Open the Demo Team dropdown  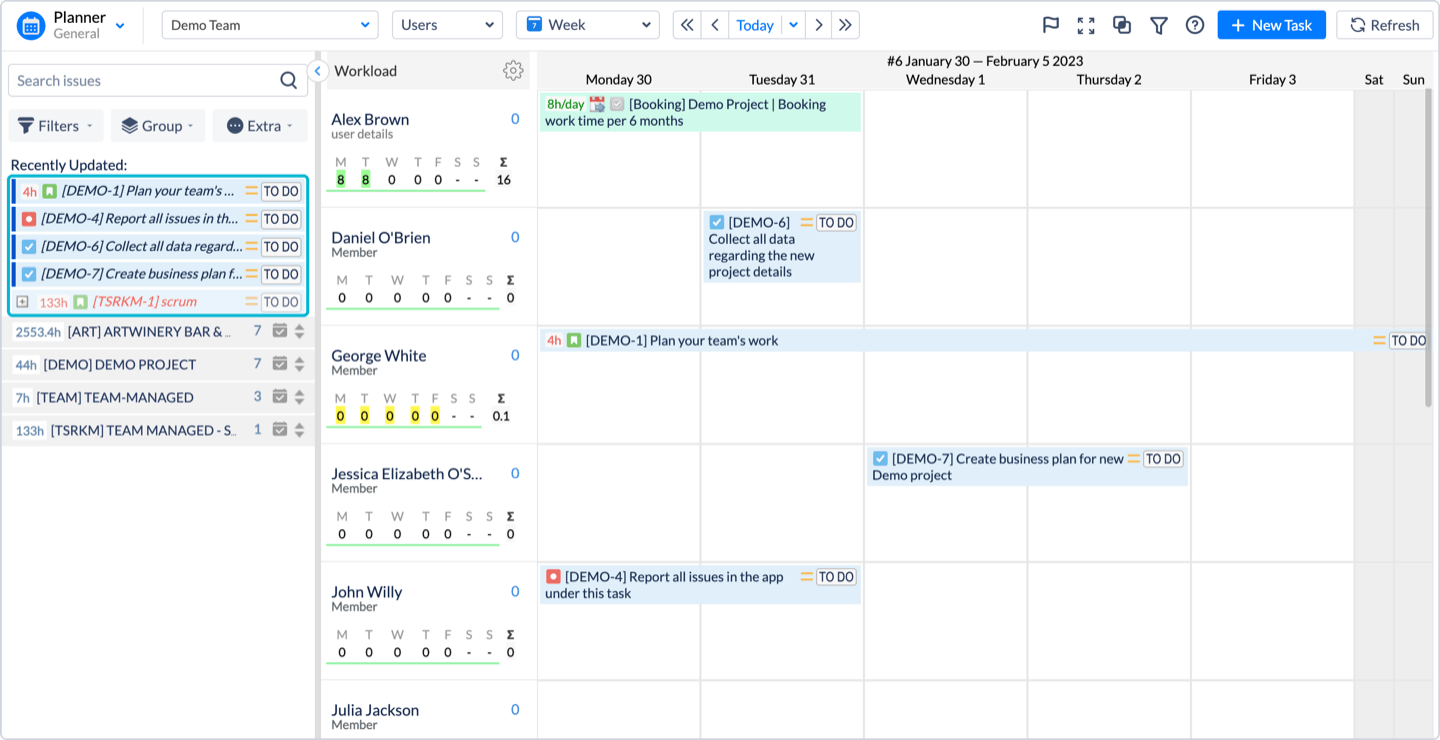pyautogui.click(x=268, y=24)
